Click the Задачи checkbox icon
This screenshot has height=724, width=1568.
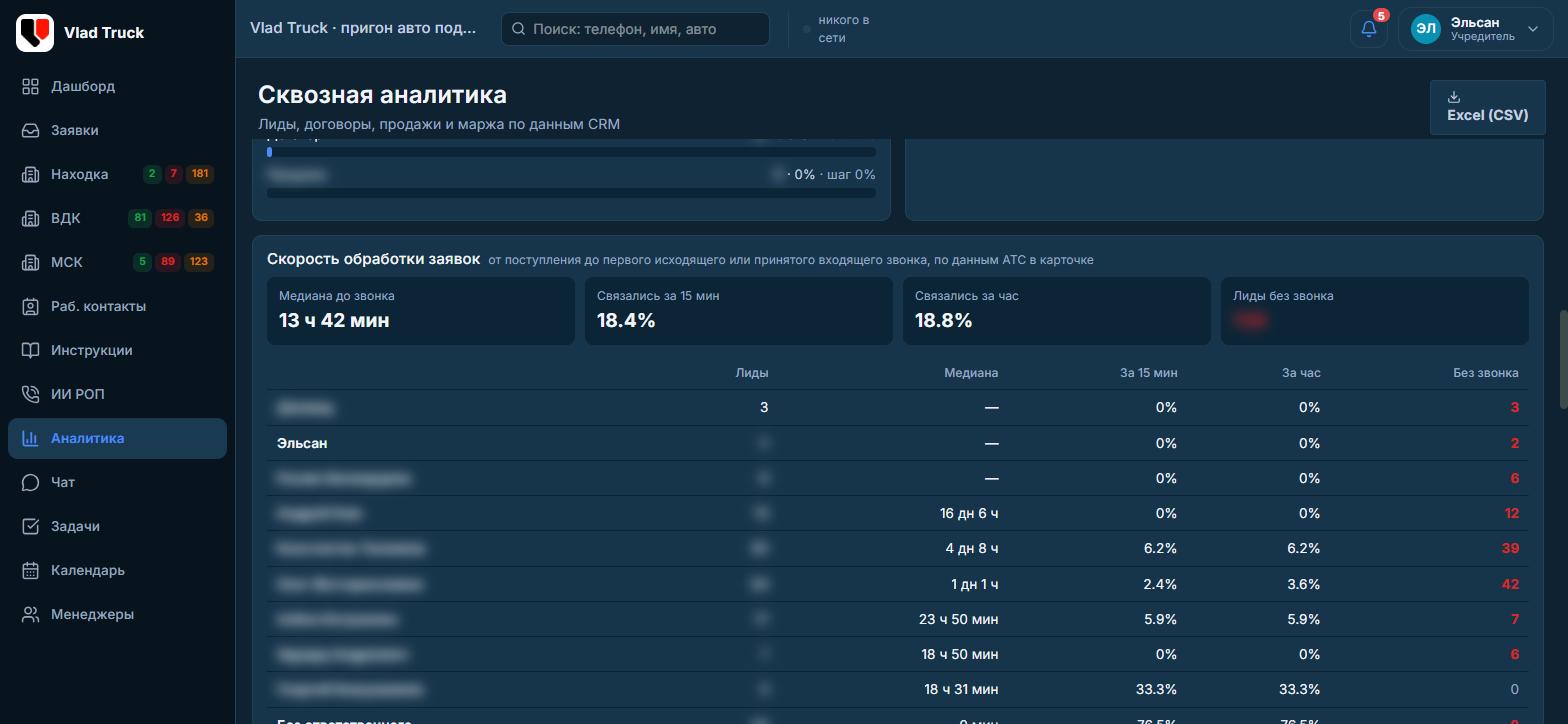point(31,527)
